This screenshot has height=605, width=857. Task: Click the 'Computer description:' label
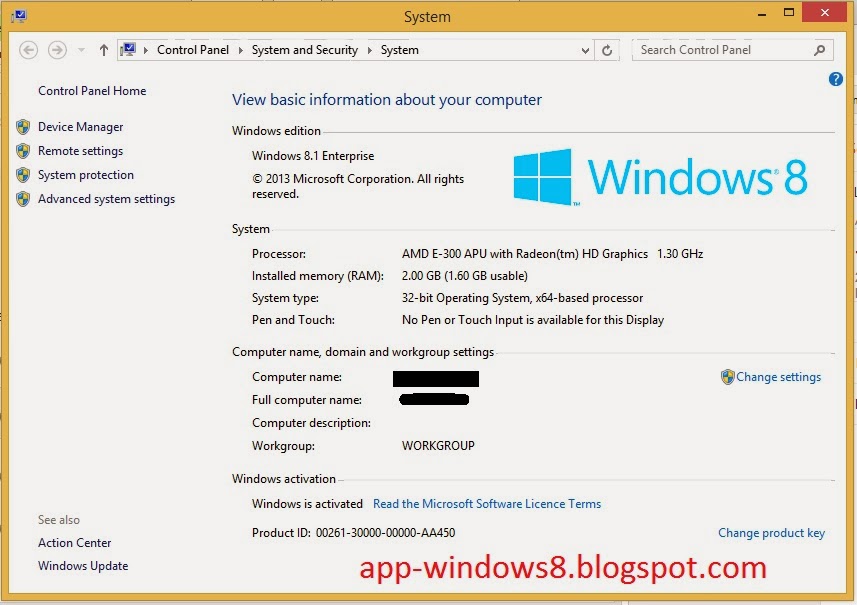(x=311, y=423)
